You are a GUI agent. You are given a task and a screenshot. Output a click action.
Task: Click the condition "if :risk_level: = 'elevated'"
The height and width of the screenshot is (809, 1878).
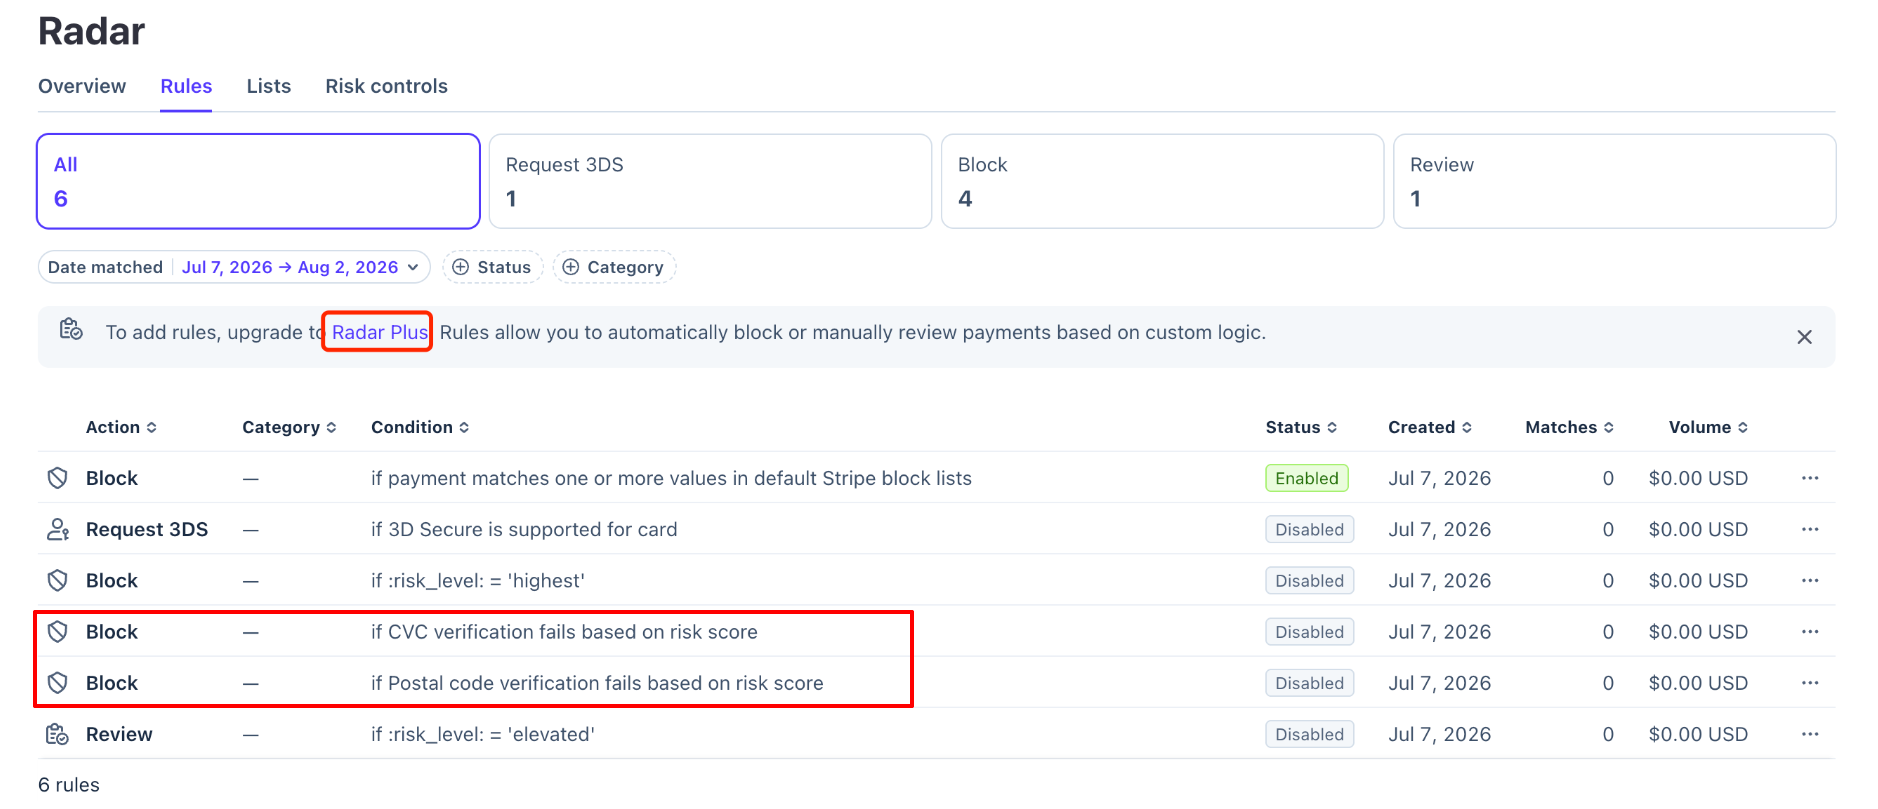[x=483, y=734]
